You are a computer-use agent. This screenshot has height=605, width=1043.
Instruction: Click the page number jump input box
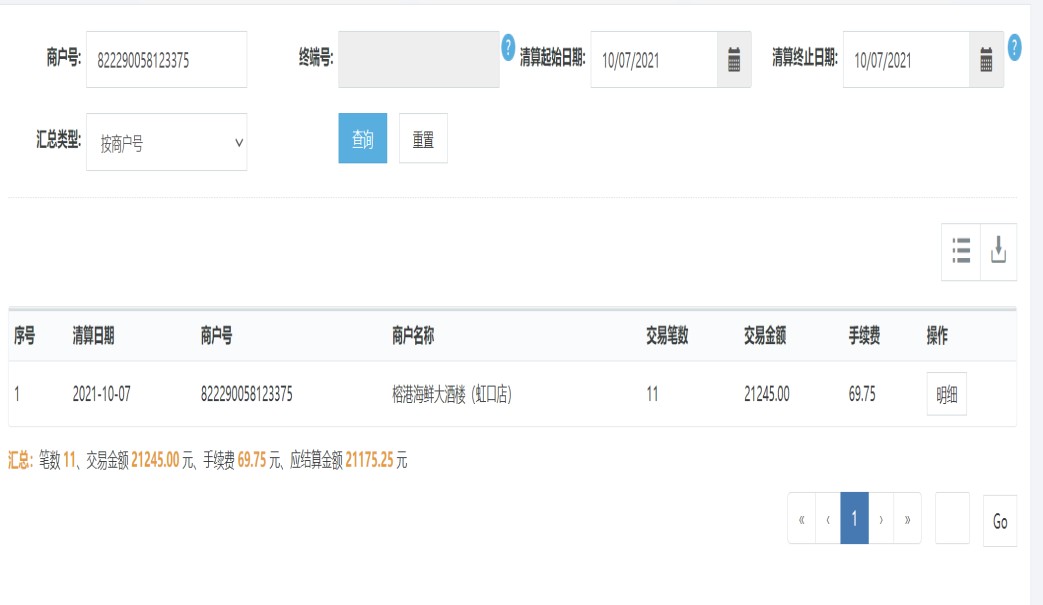point(952,519)
